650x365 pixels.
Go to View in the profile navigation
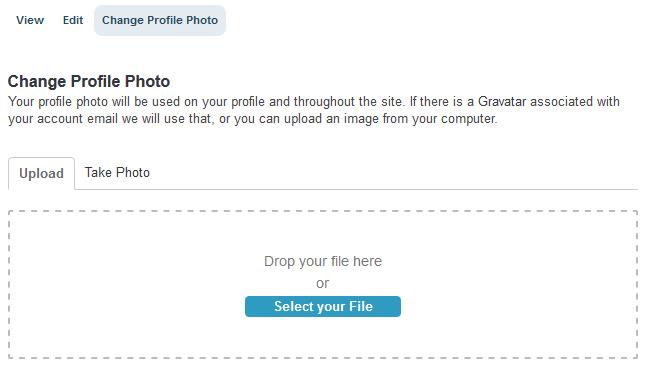(x=30, y=20)
